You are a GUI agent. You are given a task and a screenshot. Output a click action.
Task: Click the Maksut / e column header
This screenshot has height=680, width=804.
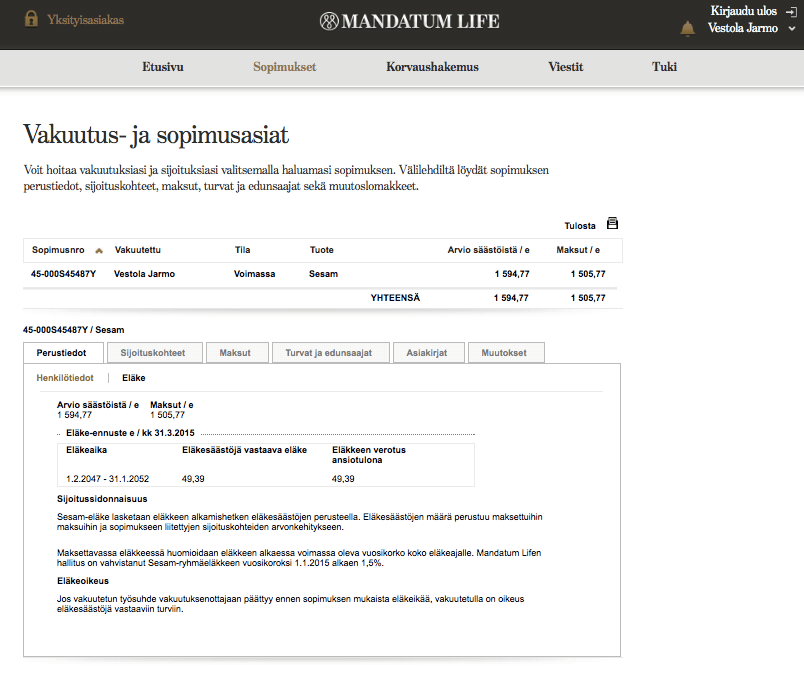pos(578,250)
